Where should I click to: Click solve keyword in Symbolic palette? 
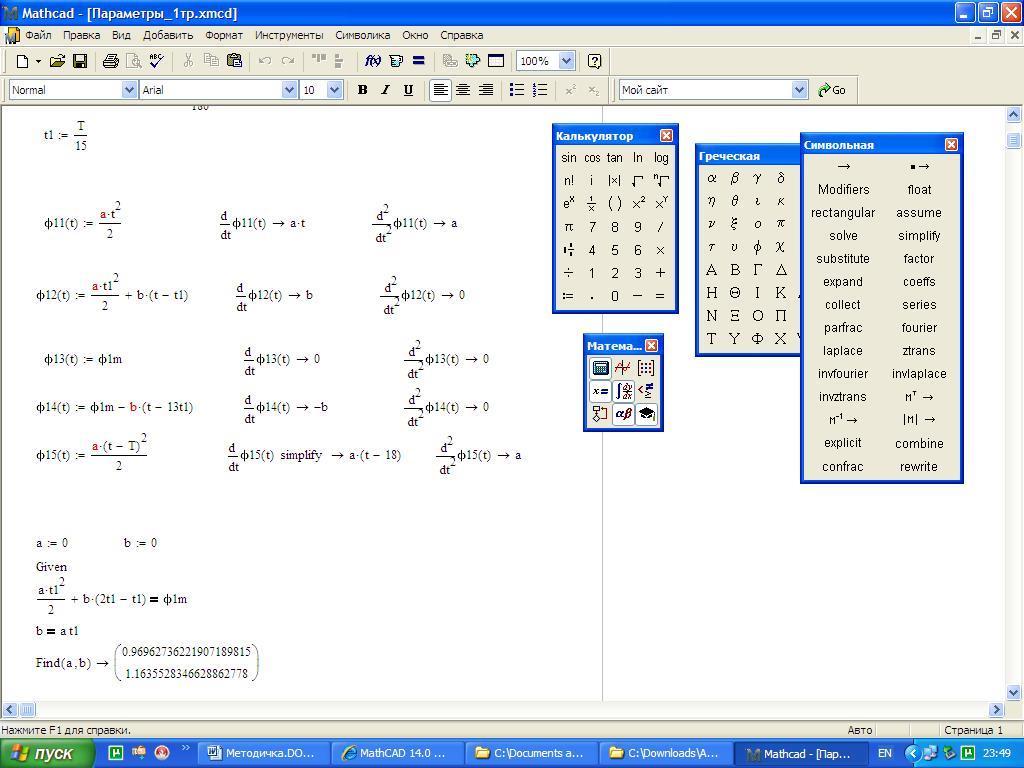tap(843, 236)
